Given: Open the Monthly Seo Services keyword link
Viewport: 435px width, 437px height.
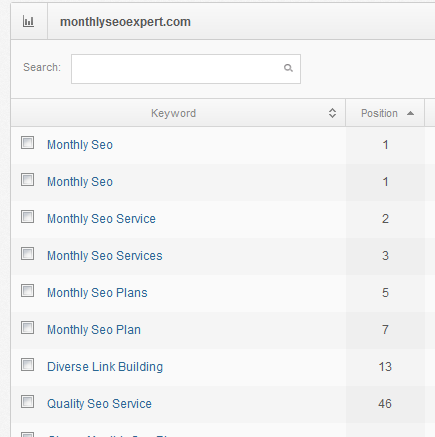Looking at the screenshot, I should point(105,256).
